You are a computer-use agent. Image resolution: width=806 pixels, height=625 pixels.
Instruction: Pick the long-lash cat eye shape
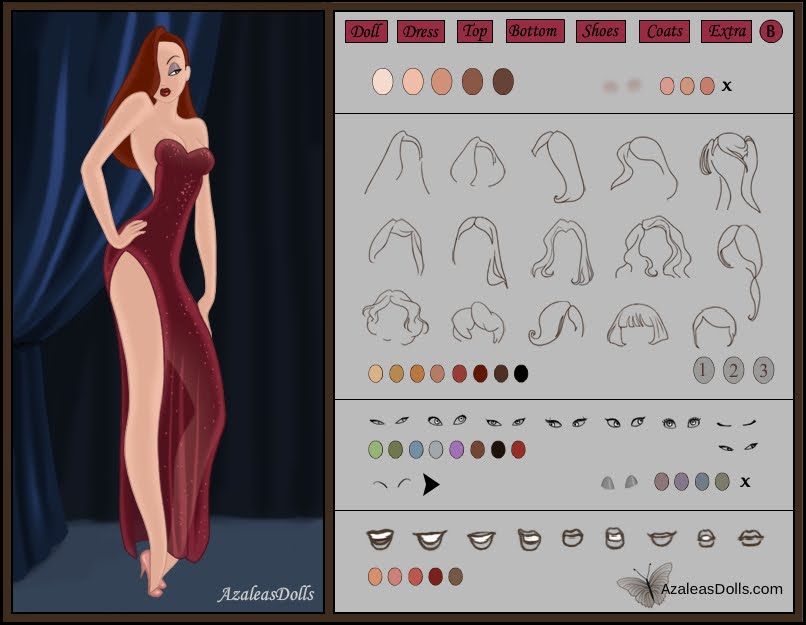coord(566,422)
